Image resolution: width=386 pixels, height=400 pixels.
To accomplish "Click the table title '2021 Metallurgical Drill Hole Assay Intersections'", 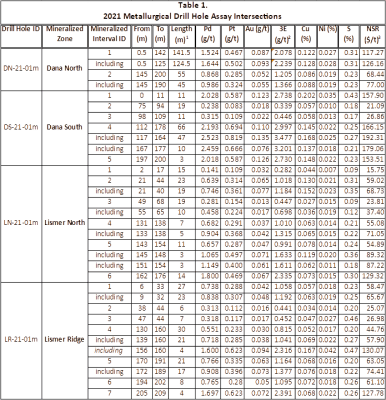I will (192, 16).
